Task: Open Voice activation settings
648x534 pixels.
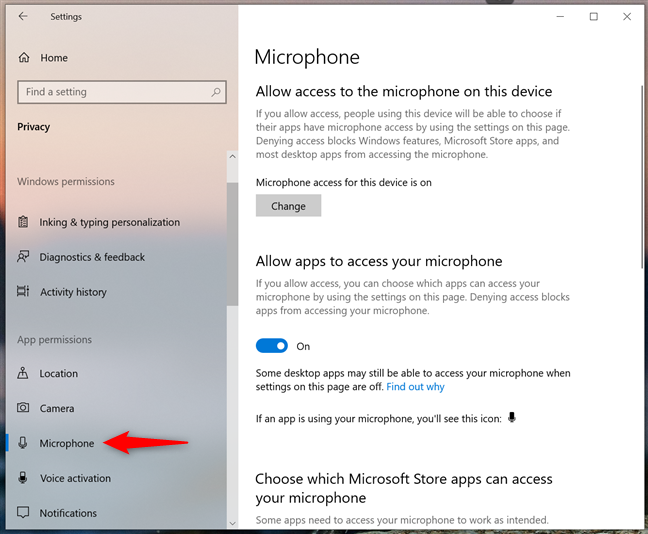Action: 75,478
